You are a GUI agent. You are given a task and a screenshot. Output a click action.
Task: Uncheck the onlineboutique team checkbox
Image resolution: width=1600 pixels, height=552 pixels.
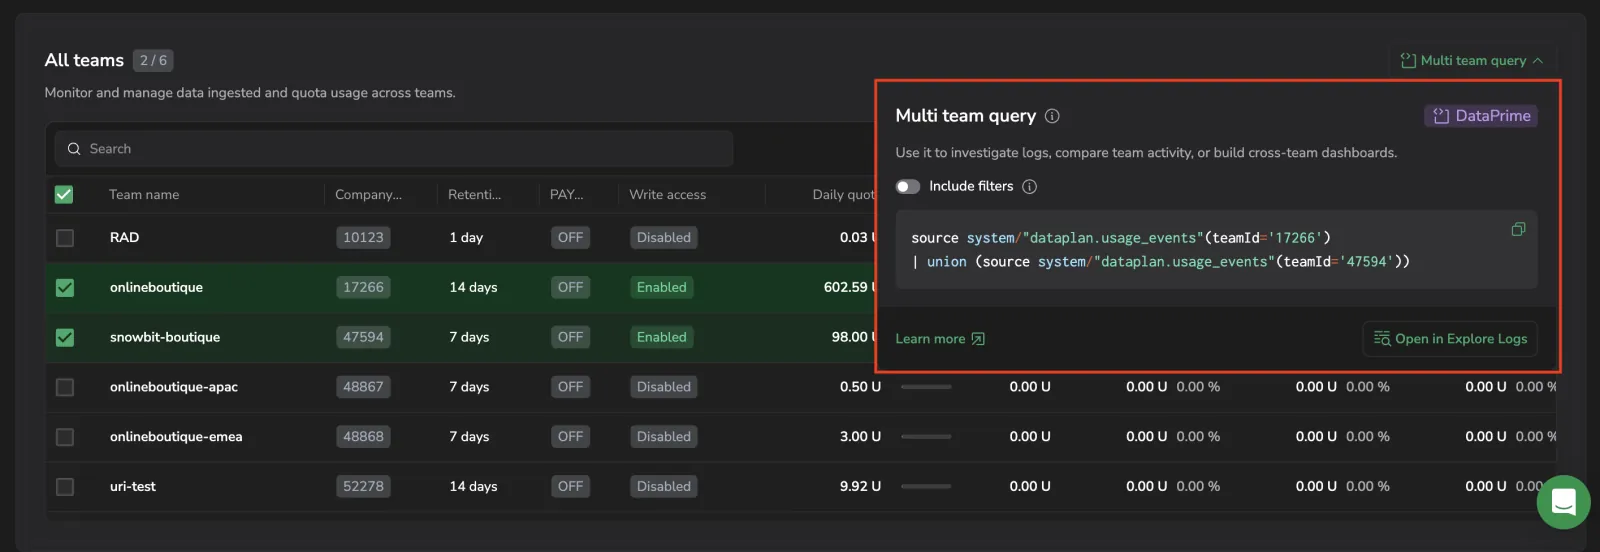tap(65, 288)
